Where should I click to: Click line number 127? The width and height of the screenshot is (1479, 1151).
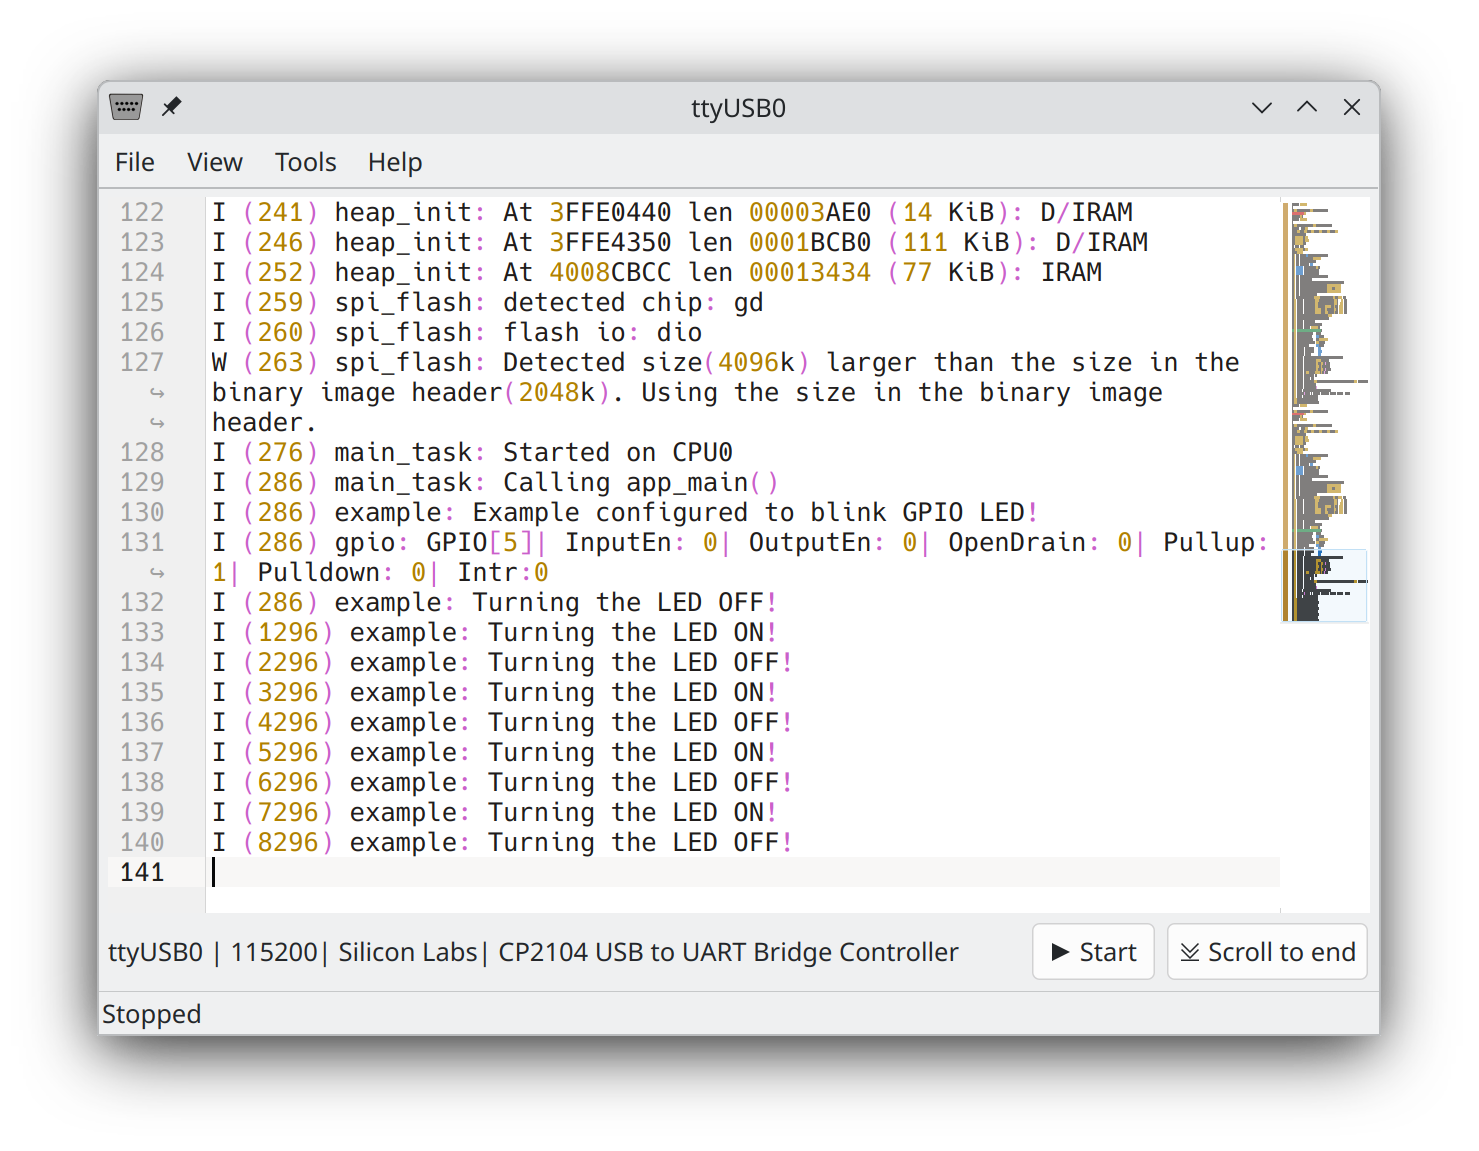coord(142,362)
